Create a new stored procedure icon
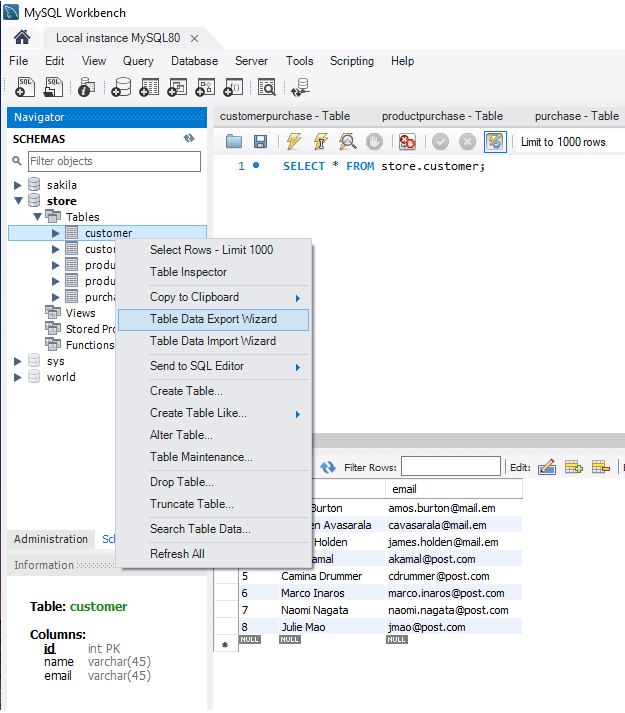 (205, 87)
